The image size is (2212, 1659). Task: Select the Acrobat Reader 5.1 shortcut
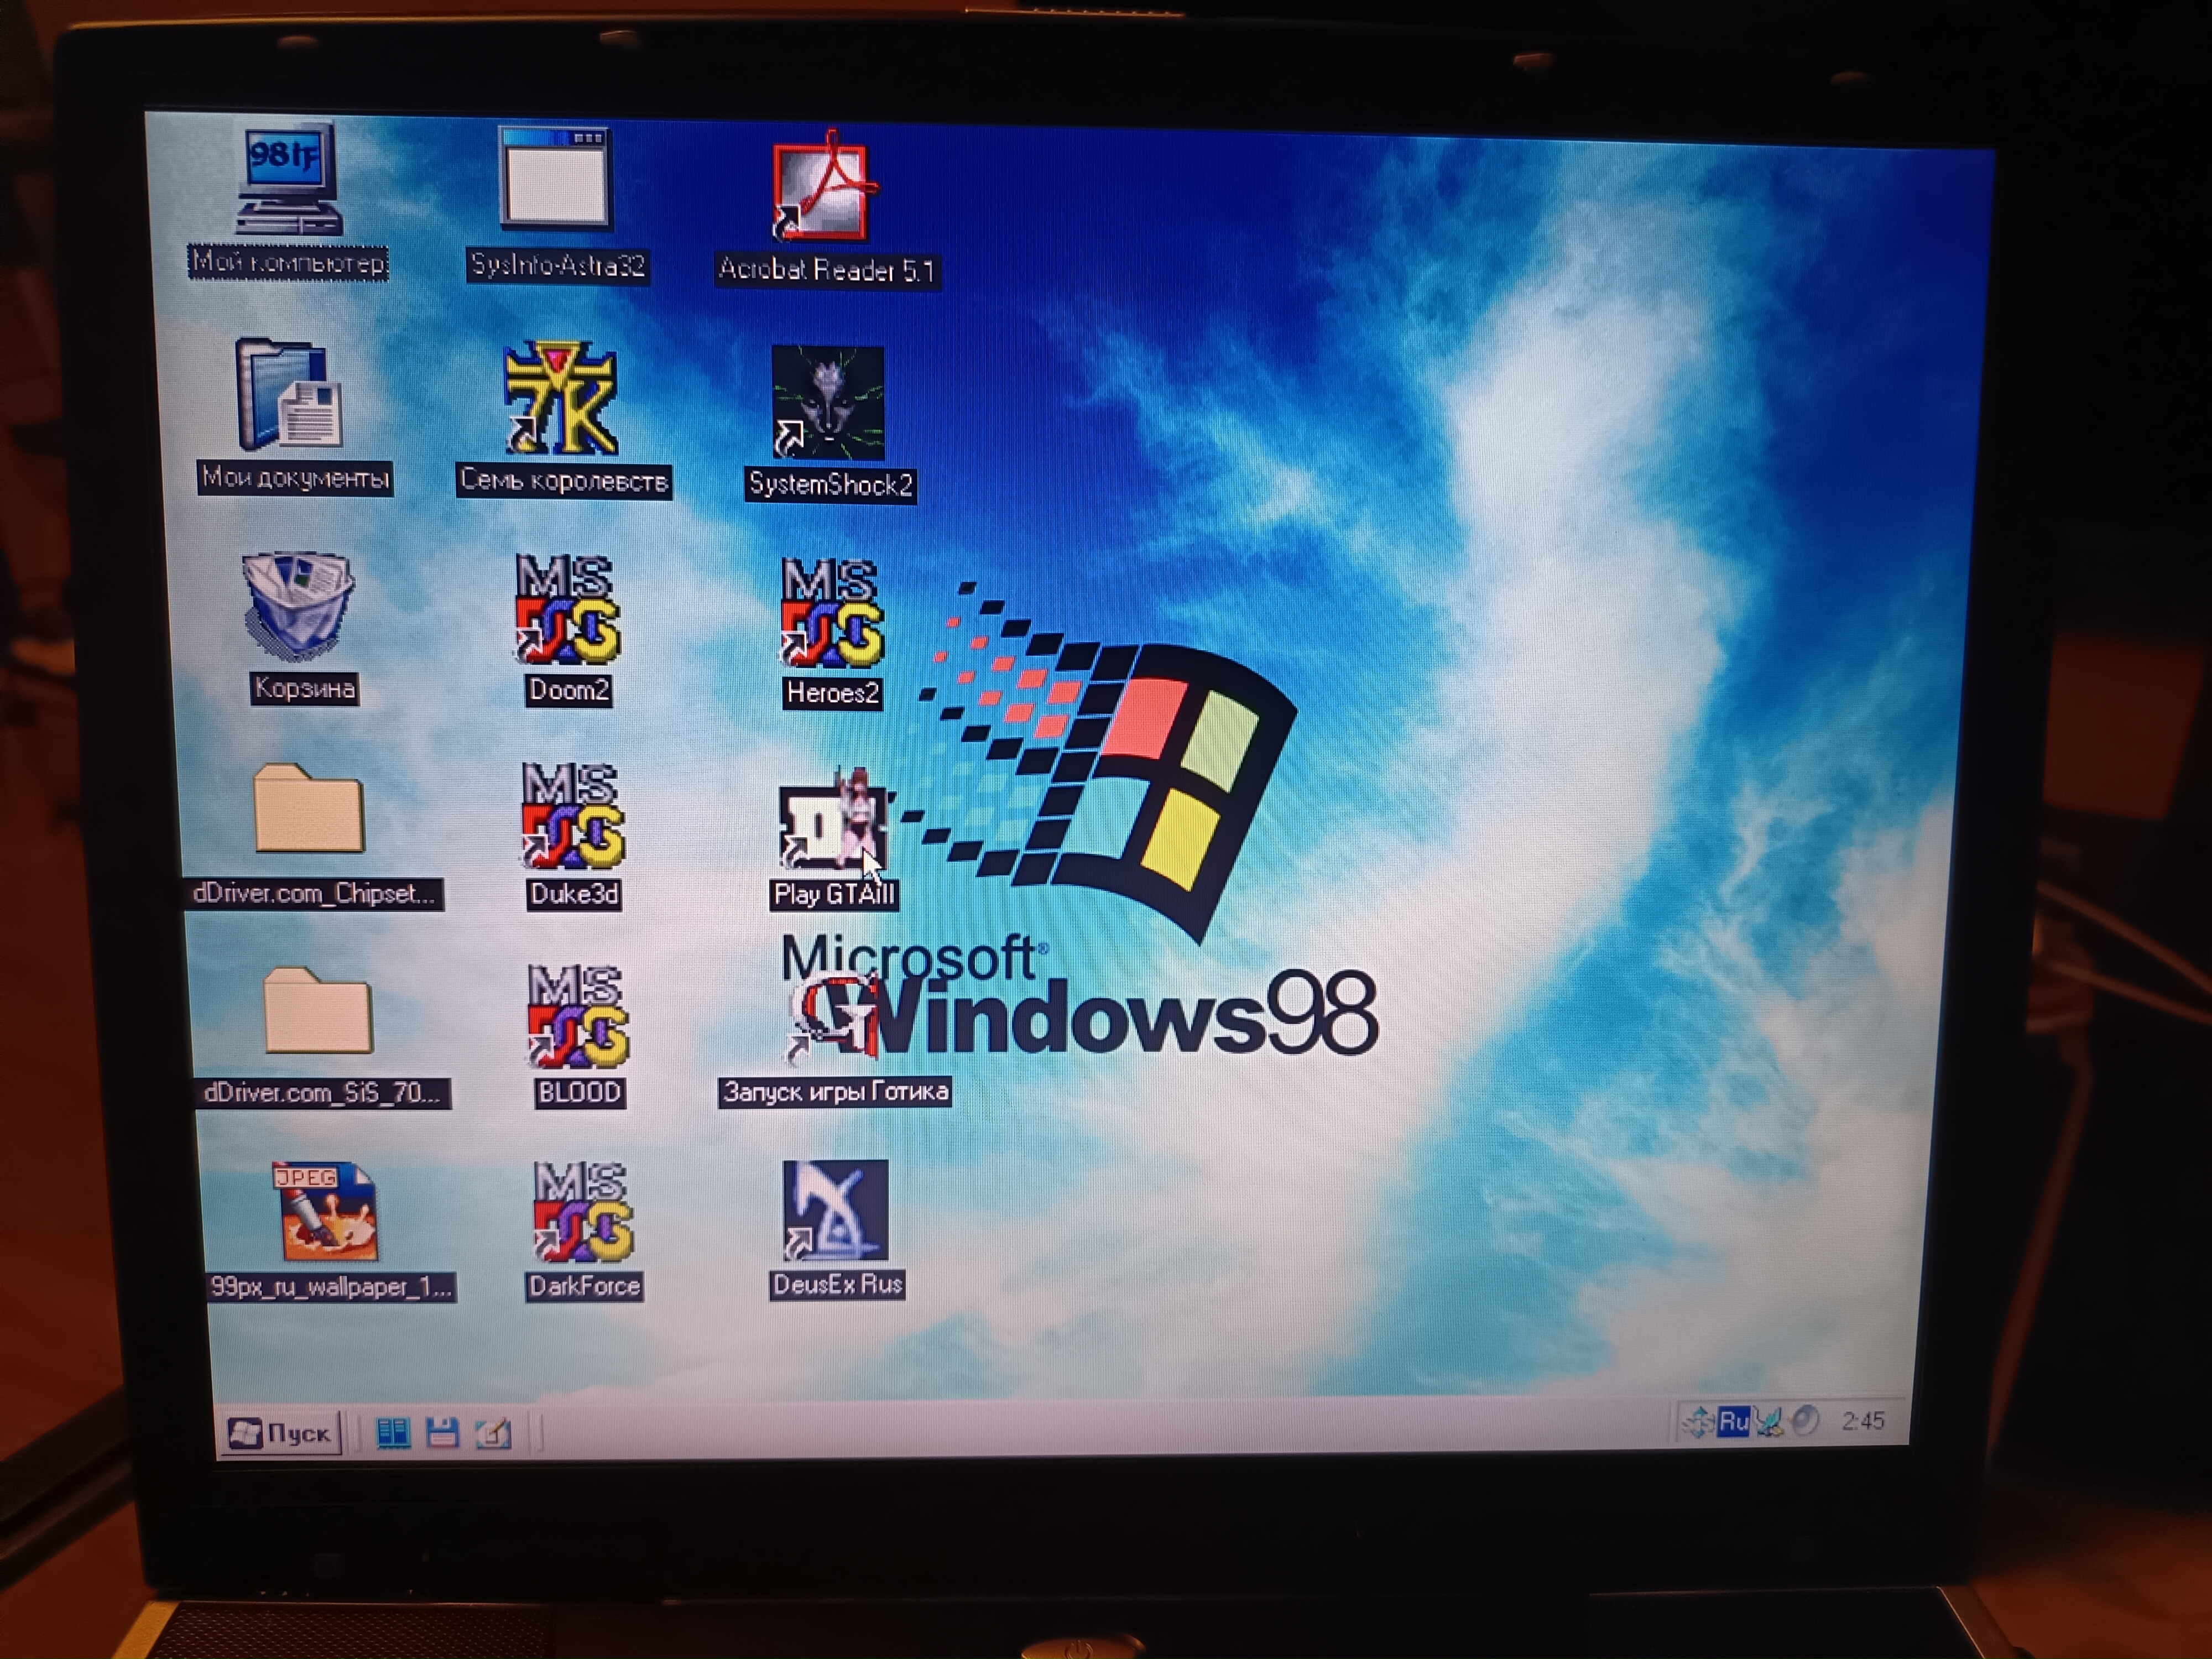point(821,190)
